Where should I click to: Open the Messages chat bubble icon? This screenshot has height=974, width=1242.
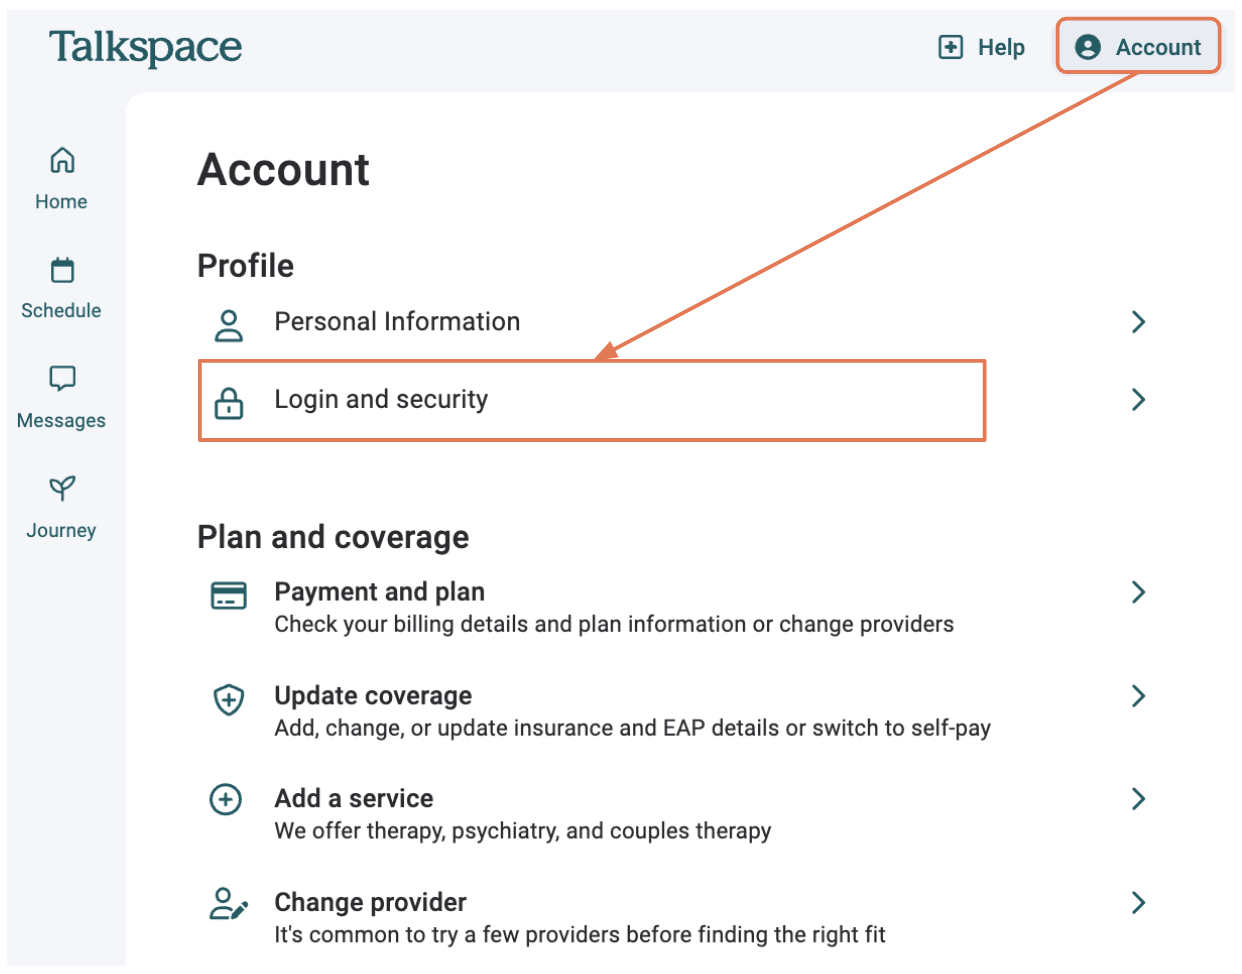(x=62, y=378)
